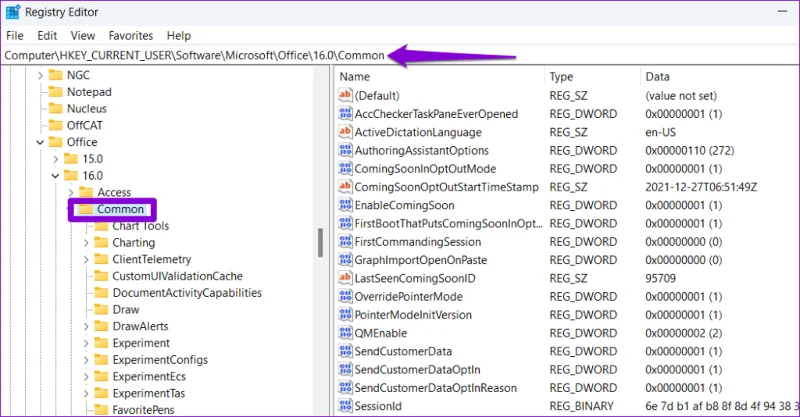This screenshot has width=800, height=417.
Task: Expand the ExperimentEcs tree node
Action: tap(86, 377)
